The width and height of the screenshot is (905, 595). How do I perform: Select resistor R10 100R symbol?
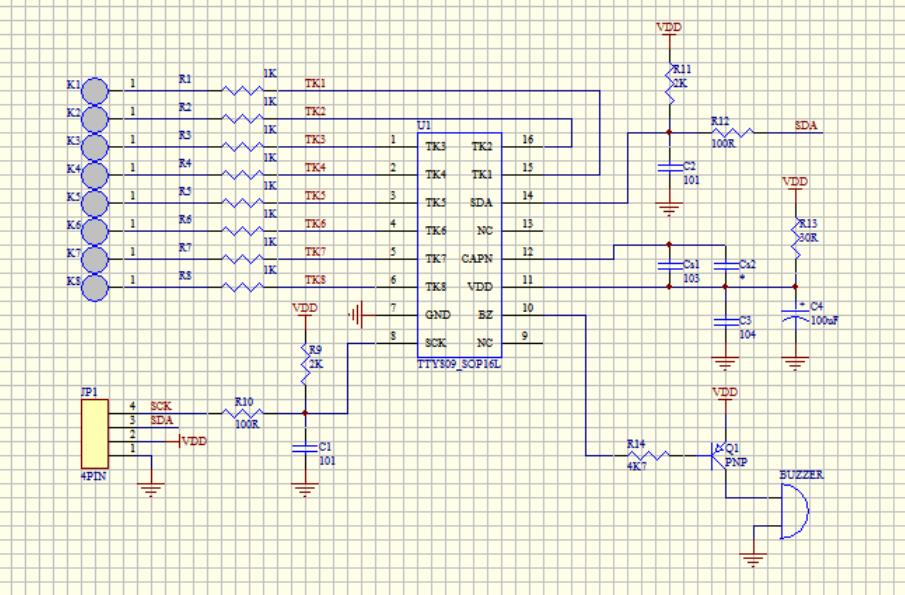243,413
